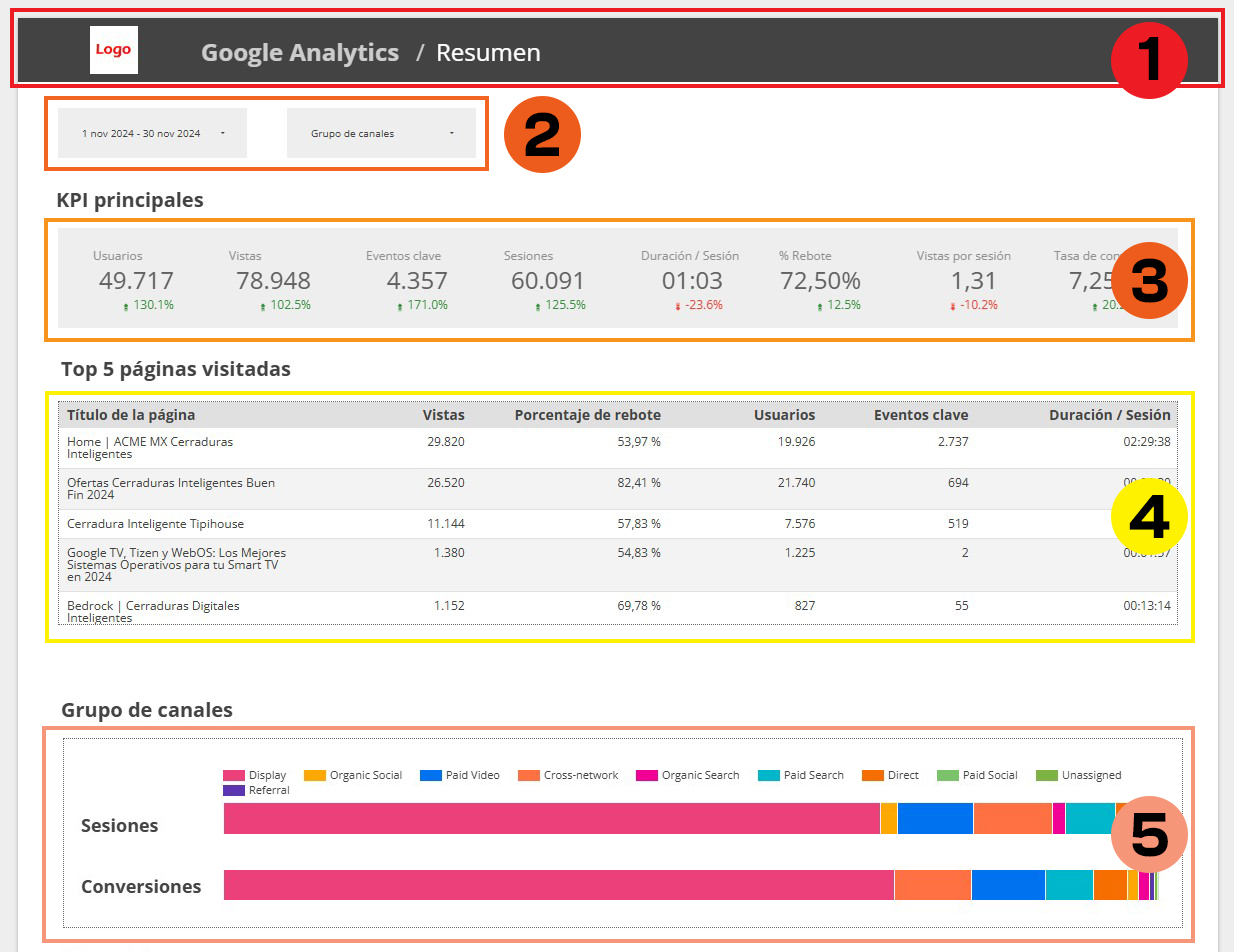Click the % Rebote scorecard showing 72,50%
The height and width of the screenshot is (952, 1234).
click(x=820, y=280)
